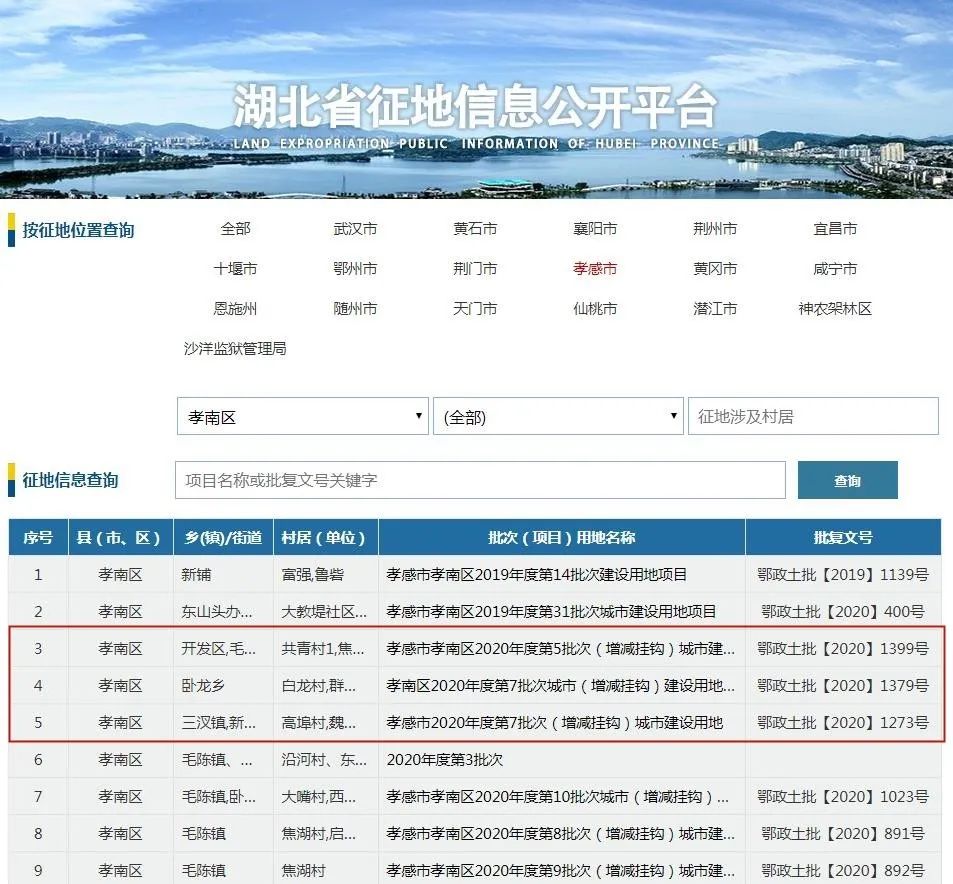Click the 查询 search button
The height and width of the screenshot is (884, 953).
pyautogui.click(x=847, y=480)
